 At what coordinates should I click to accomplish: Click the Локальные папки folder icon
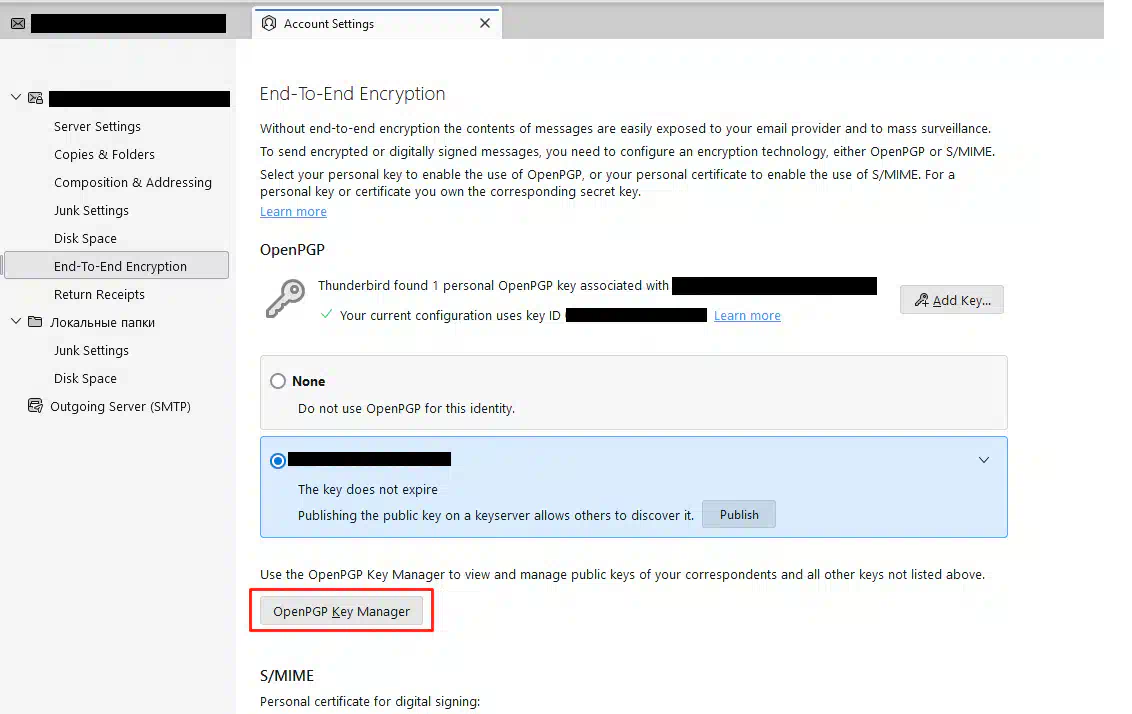click(35, 322)
